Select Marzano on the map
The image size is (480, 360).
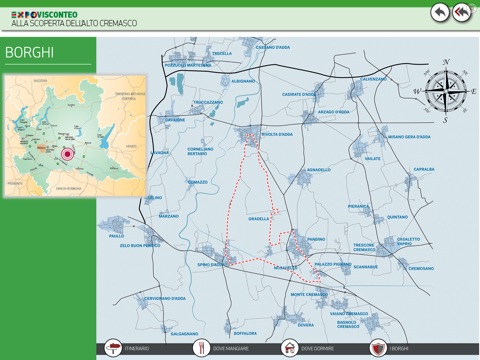(169, 216)
